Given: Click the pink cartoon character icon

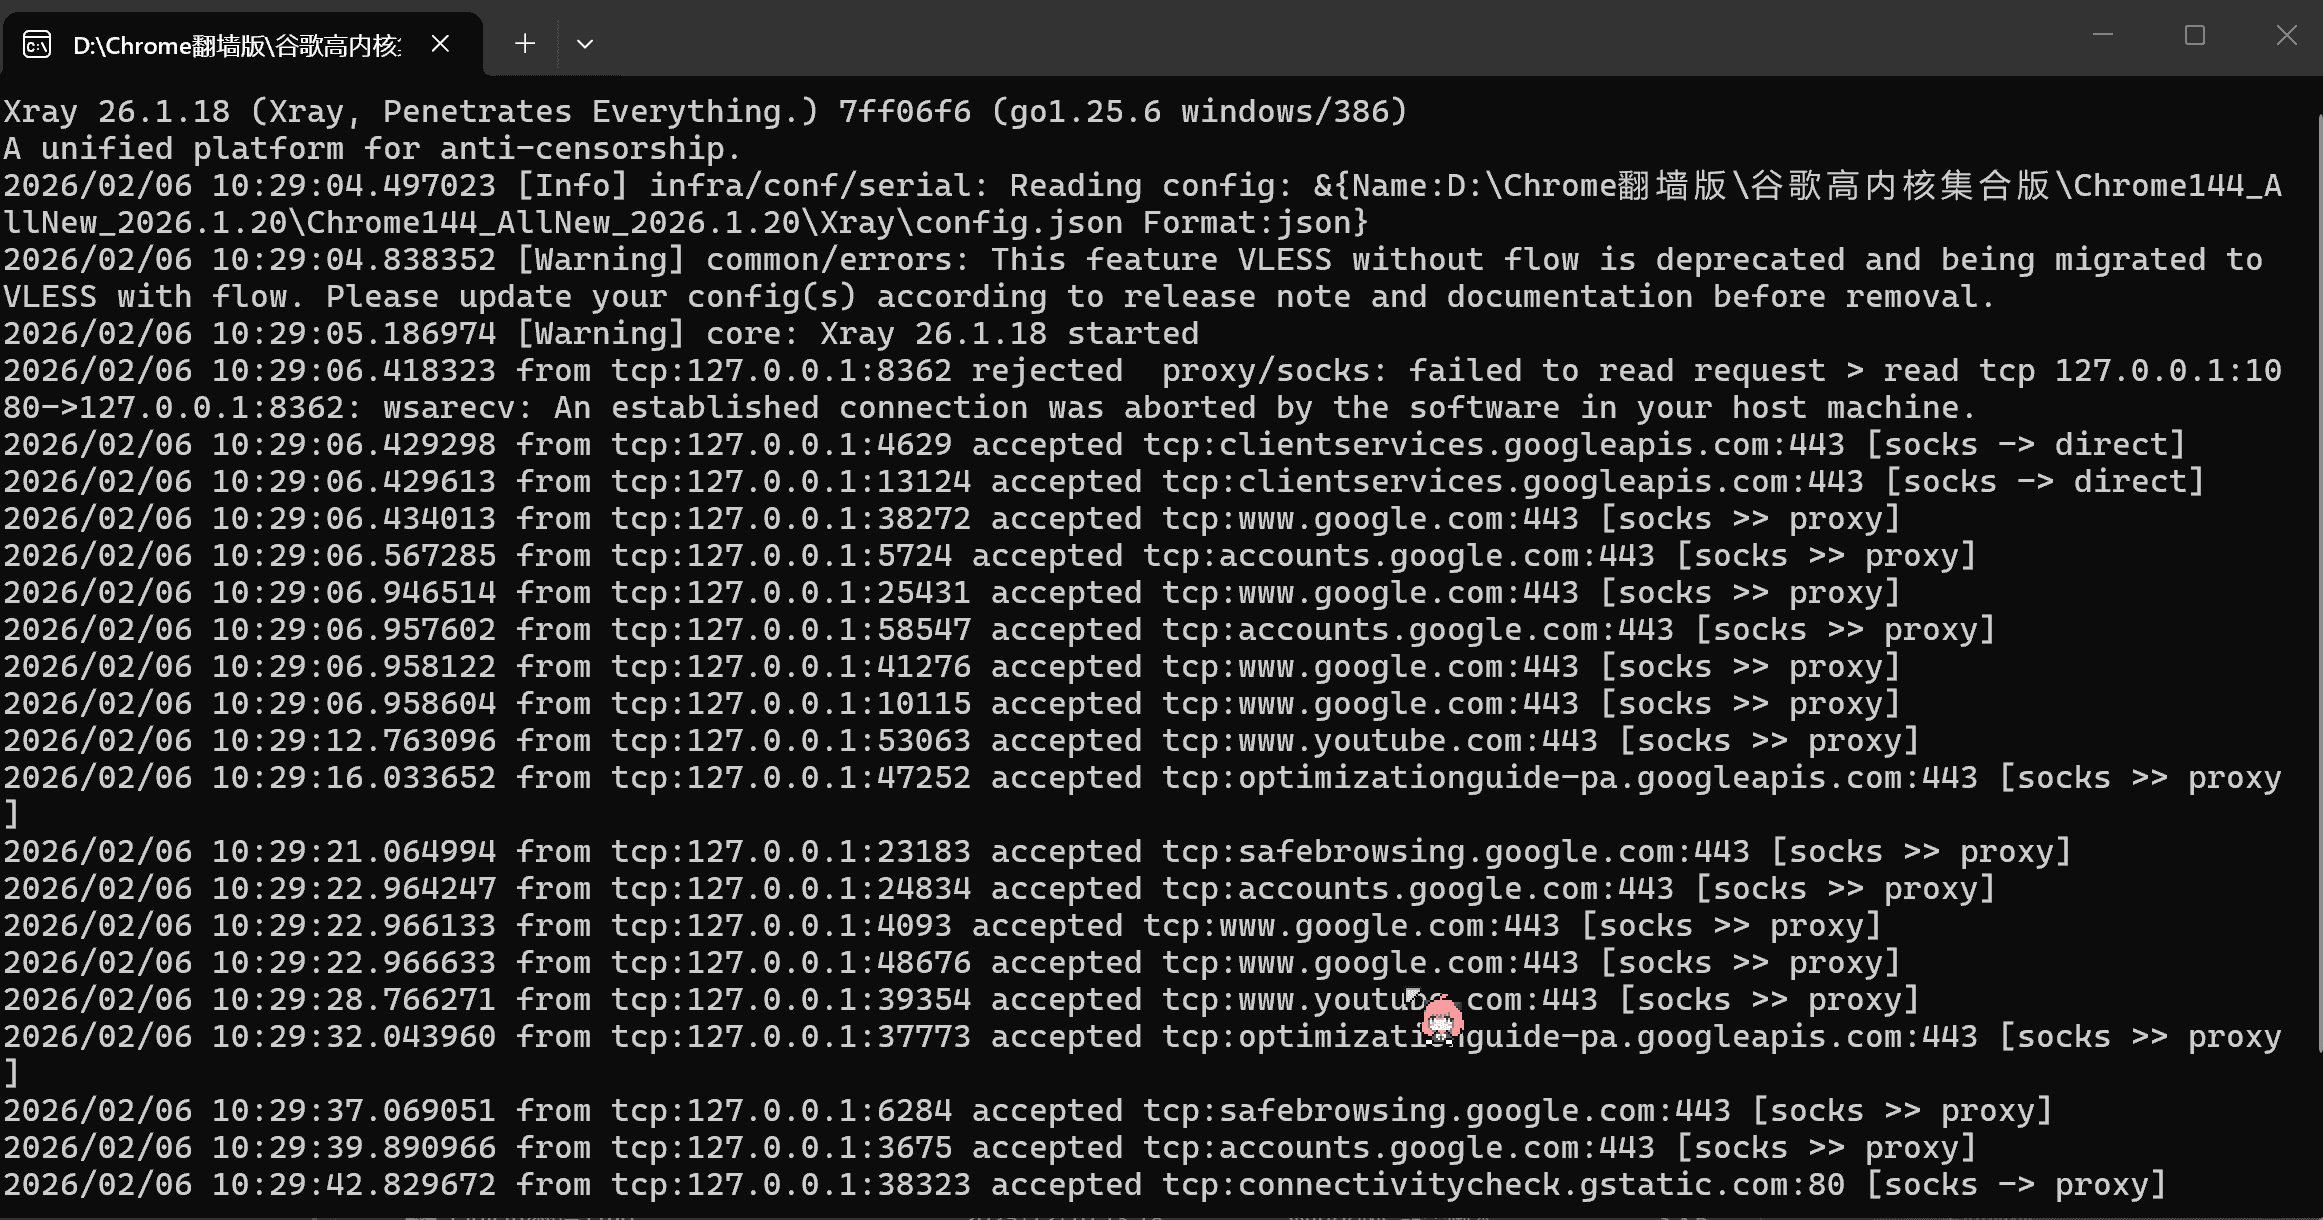Looking at the screenshot, I should pyautogui.click(x=1441, y=1021).
